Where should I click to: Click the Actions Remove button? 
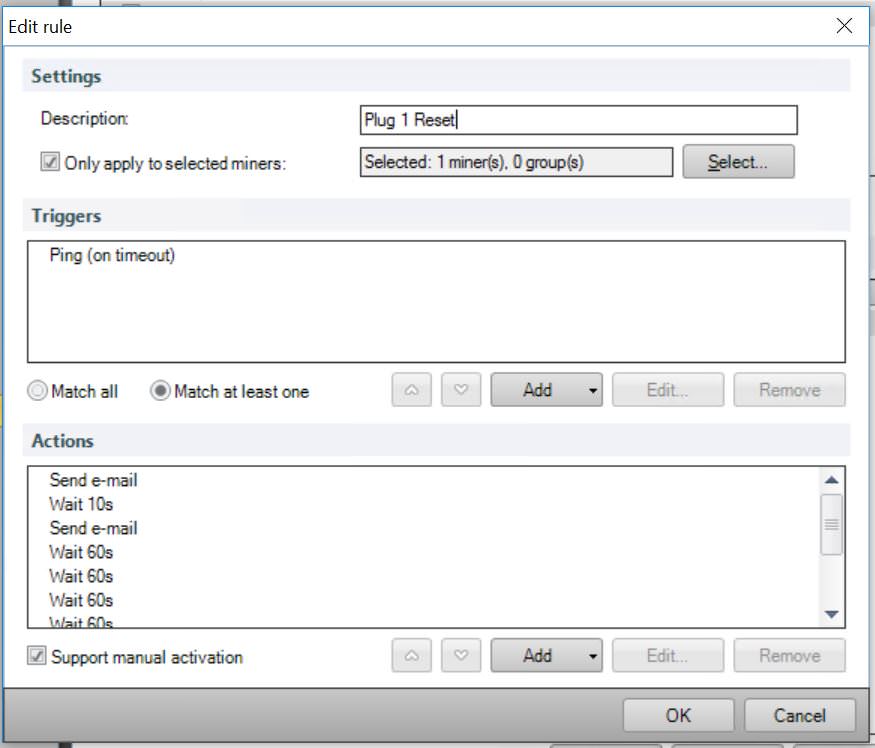[x=790, y=655]
